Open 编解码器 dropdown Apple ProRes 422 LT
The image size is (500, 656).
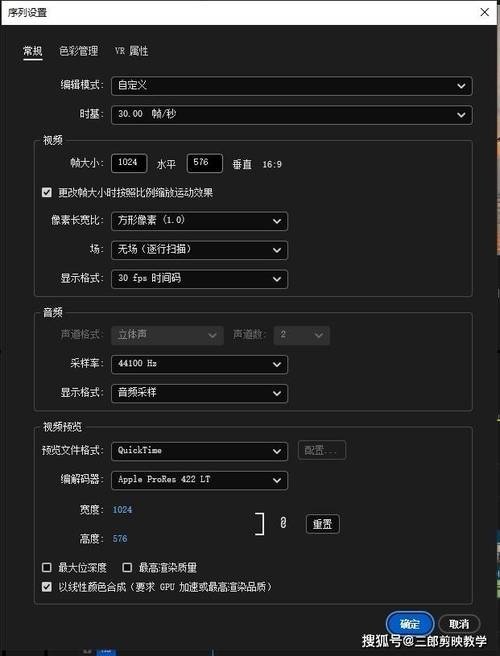pos(199,480)
